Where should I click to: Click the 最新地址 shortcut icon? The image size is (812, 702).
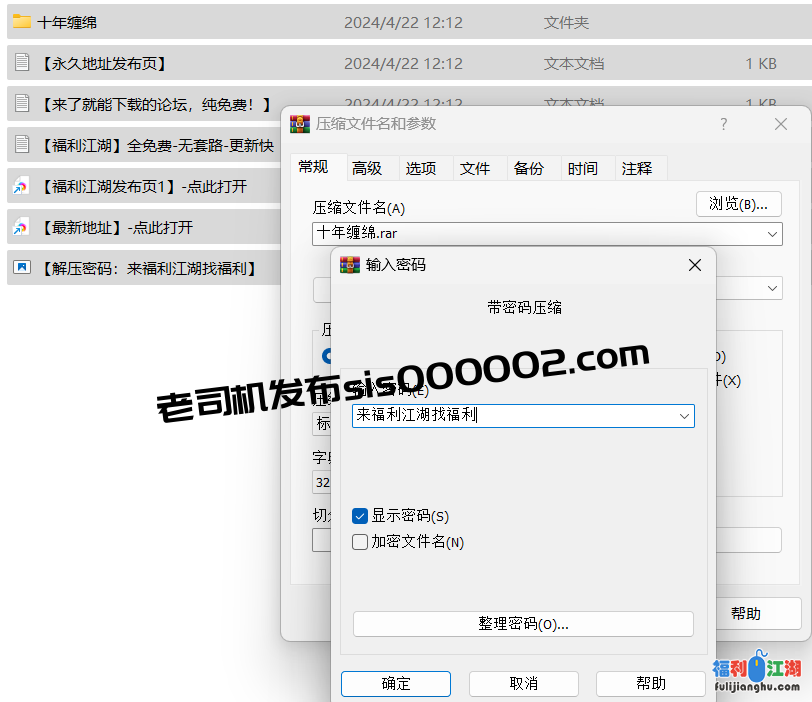[22, 227]
